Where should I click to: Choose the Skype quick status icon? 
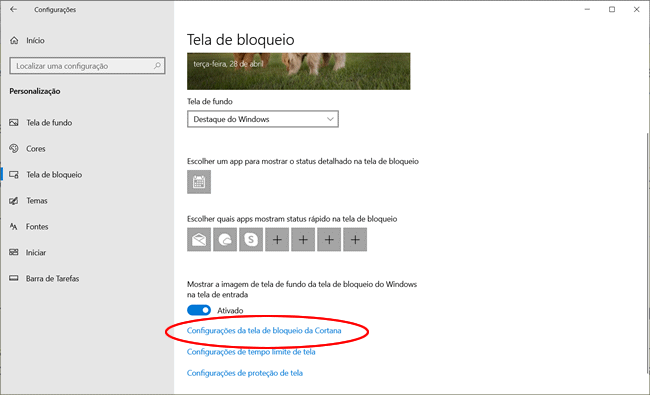[x=251, y=240]
